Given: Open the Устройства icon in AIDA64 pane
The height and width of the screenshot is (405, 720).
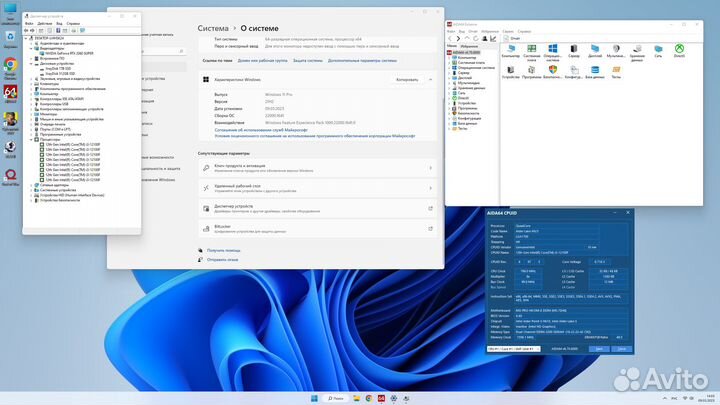Looking at the screenshot, I should (511, 70).
